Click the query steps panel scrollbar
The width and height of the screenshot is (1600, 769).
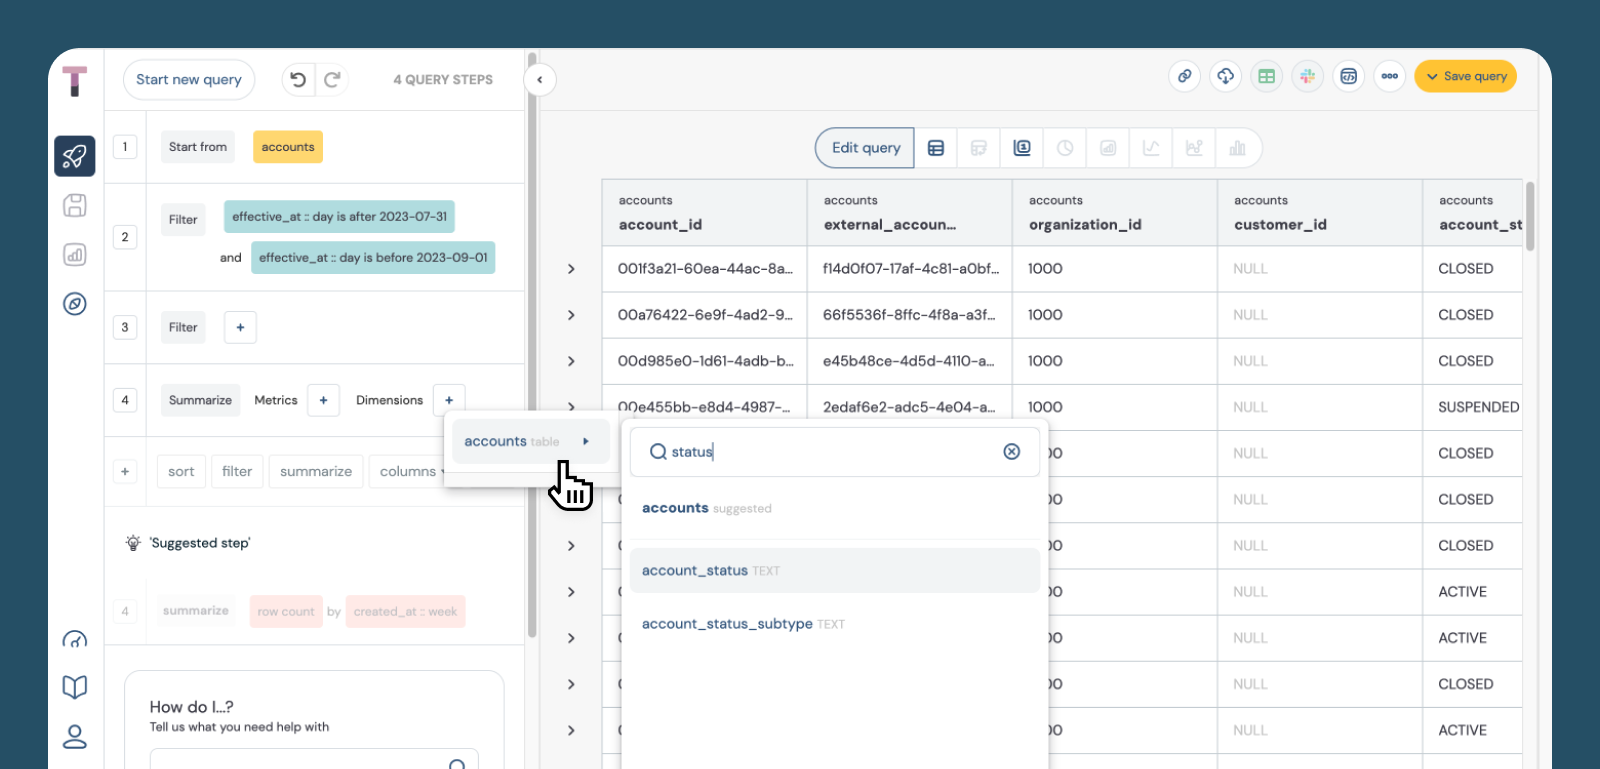pos(532,345)
